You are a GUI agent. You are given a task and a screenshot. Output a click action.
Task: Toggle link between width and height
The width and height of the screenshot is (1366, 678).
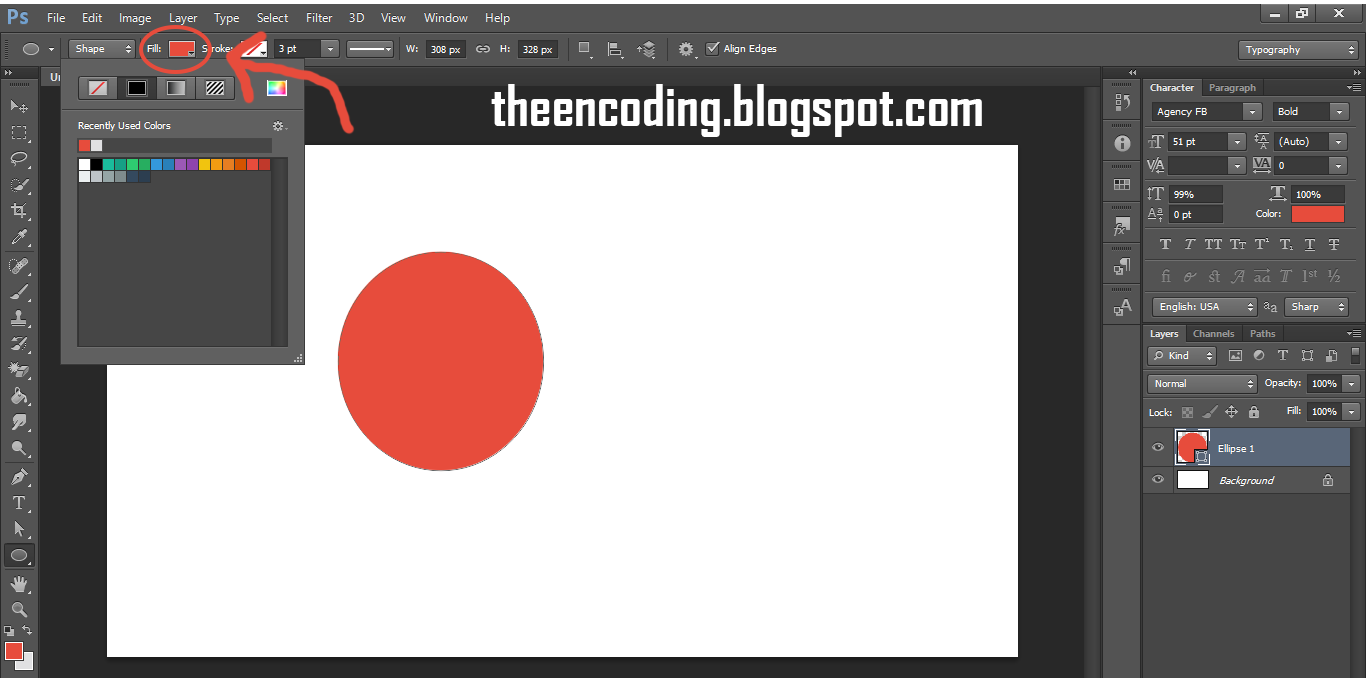coord(482,49)
